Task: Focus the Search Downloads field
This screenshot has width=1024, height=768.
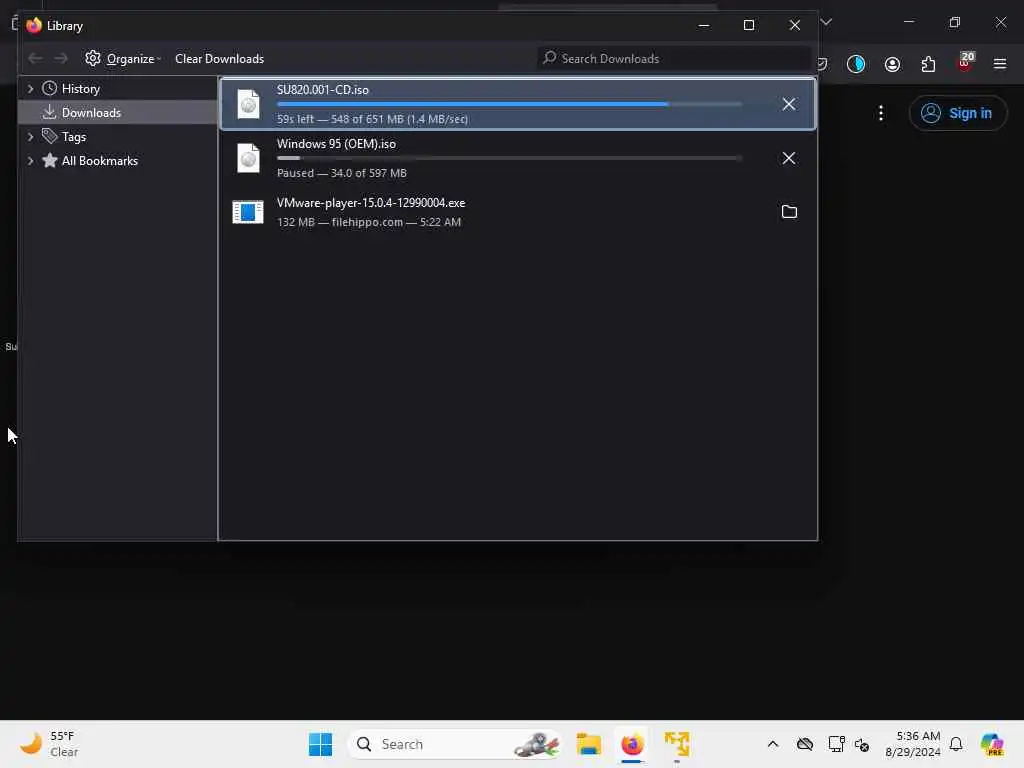Action: point(675,59)
